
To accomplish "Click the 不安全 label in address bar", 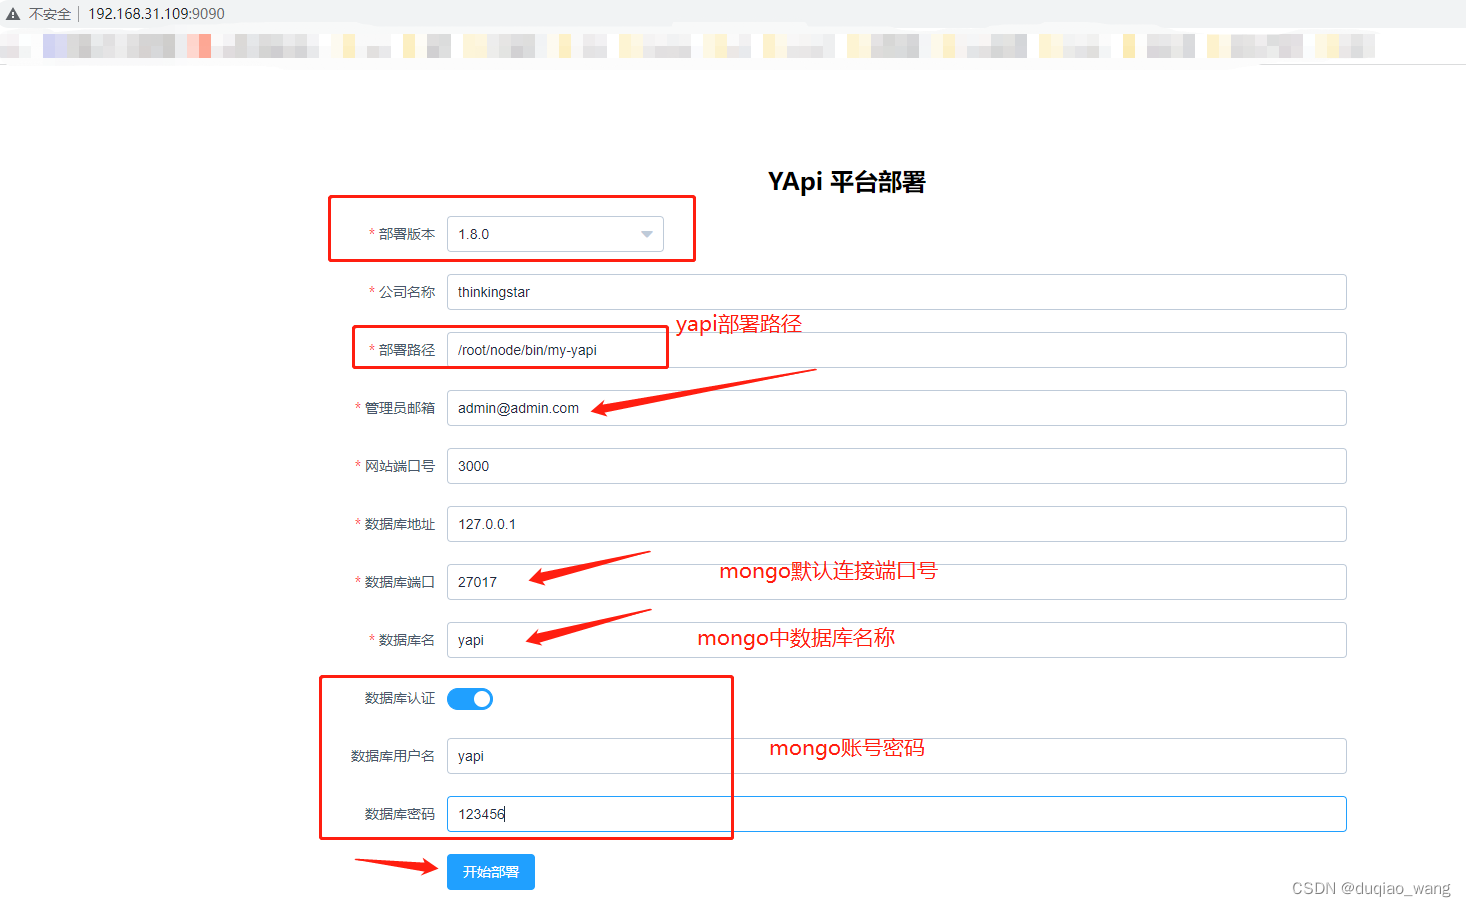I will (50, 14).
